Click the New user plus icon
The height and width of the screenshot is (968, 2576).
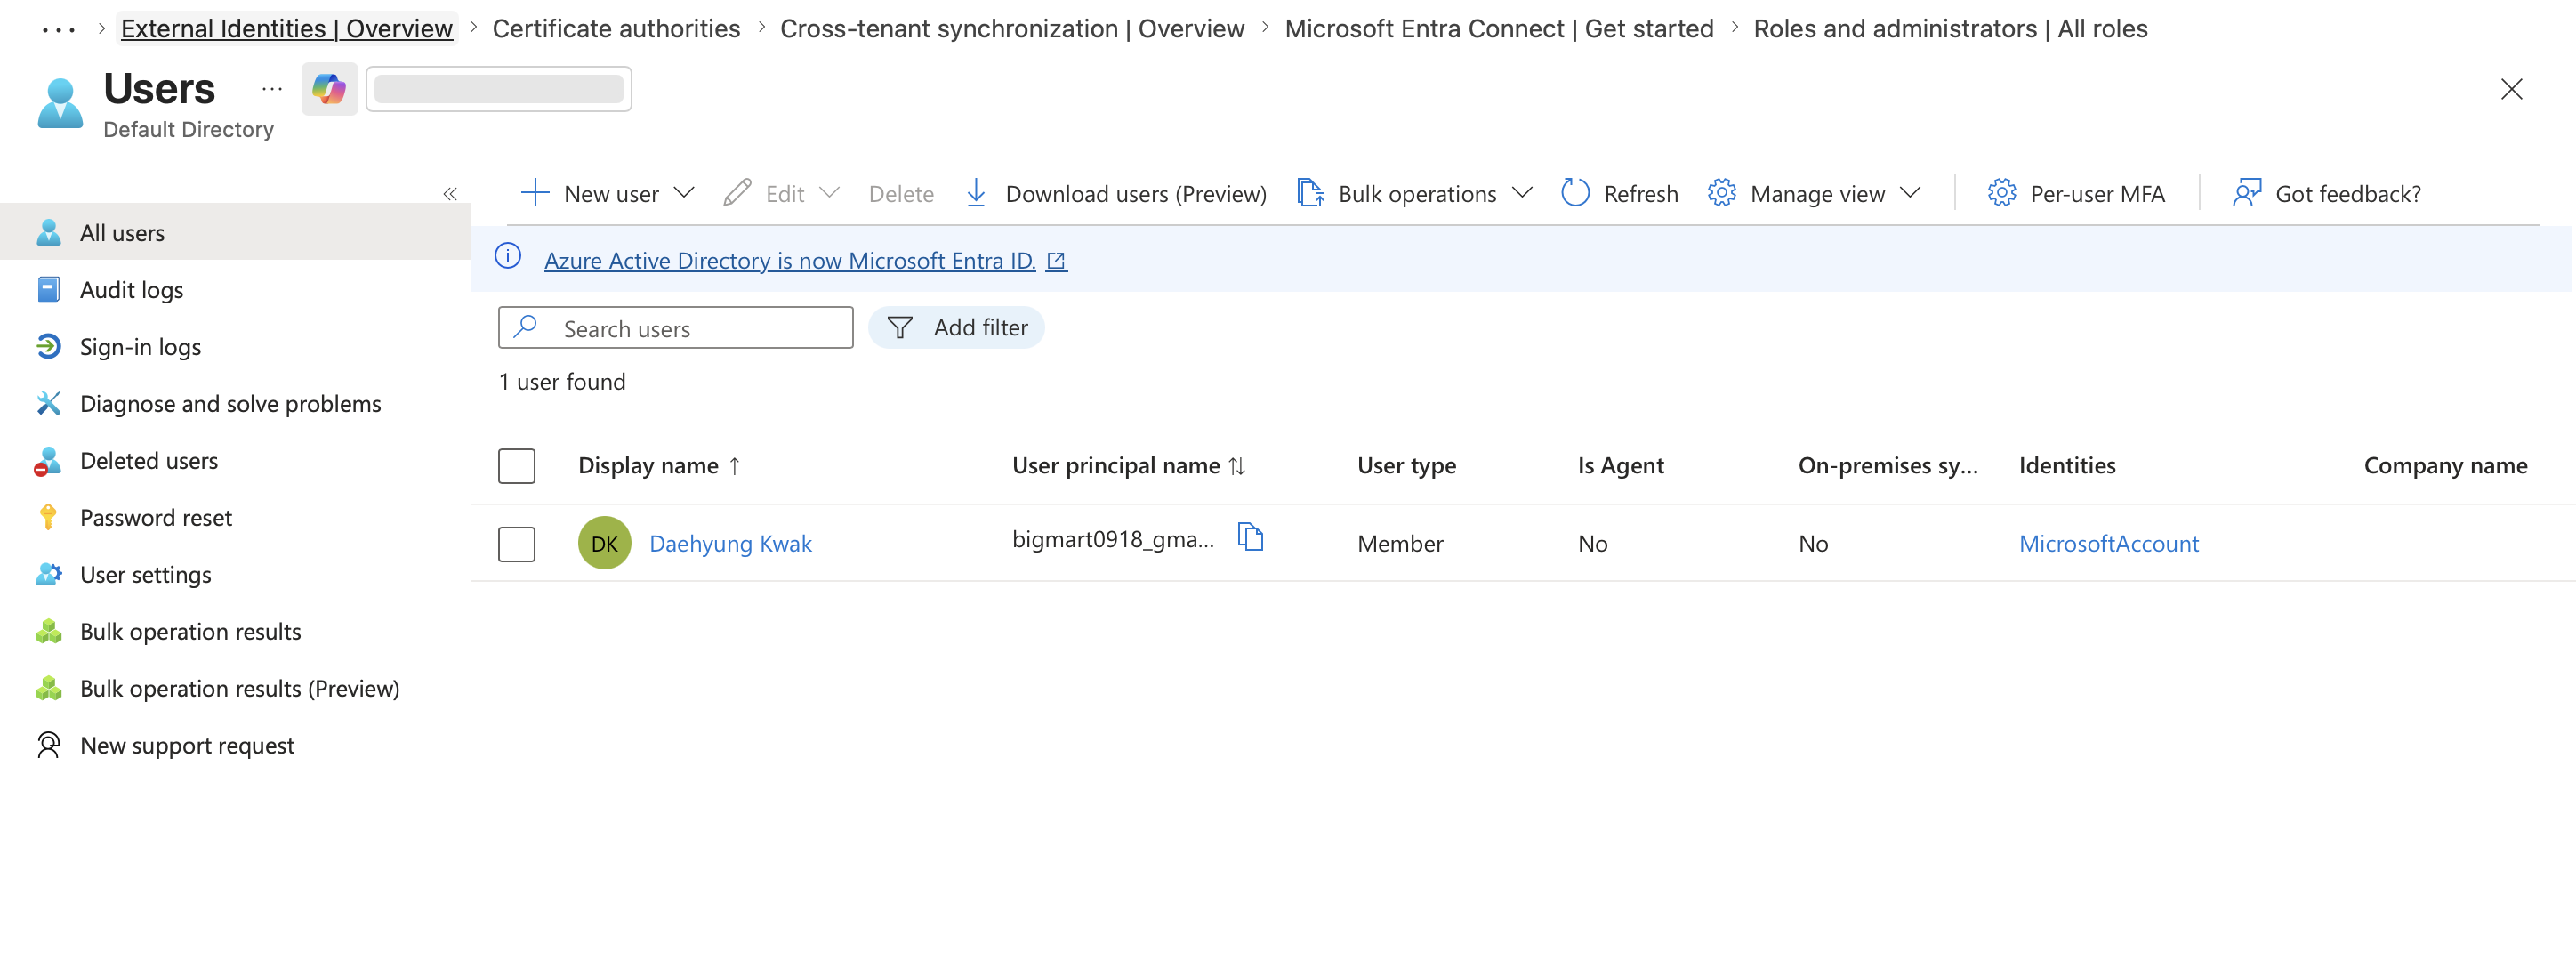[x=535, y=193]
